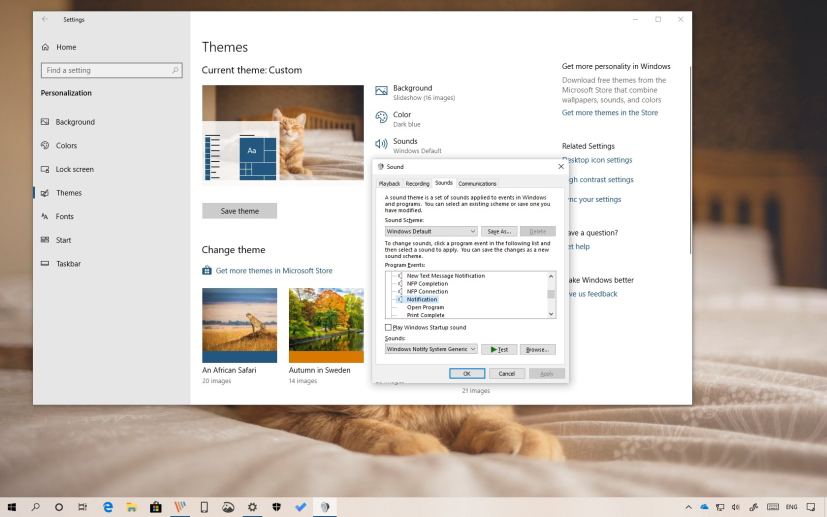The image size is (827, 517).
Task: Show hidden system tray icons
Action: point(688,507)
